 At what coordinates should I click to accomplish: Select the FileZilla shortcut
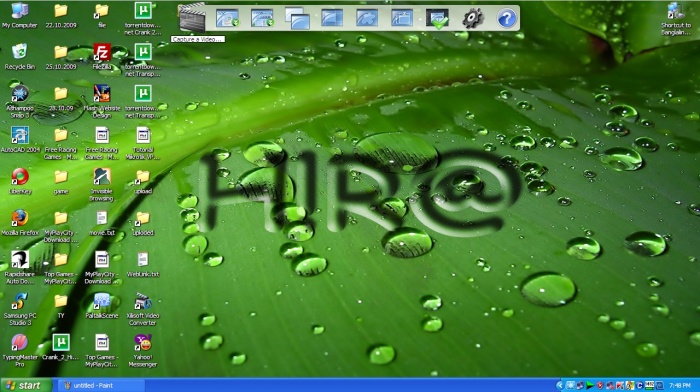(102, 57)
